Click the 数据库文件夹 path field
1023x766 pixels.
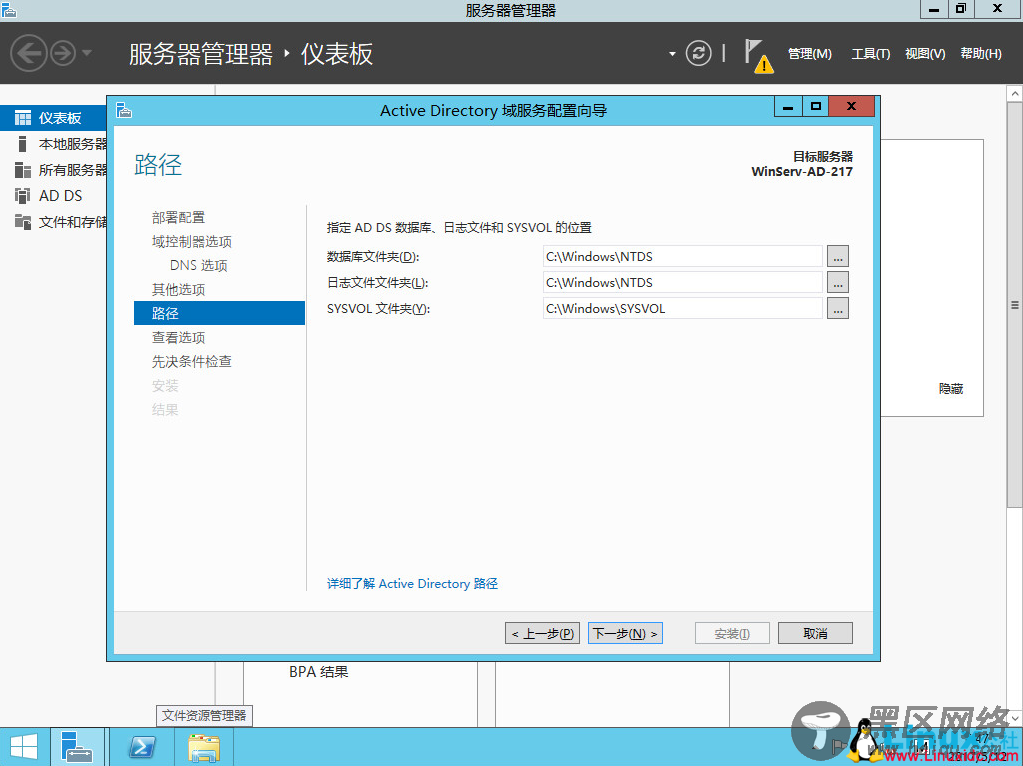coord(682,256)
